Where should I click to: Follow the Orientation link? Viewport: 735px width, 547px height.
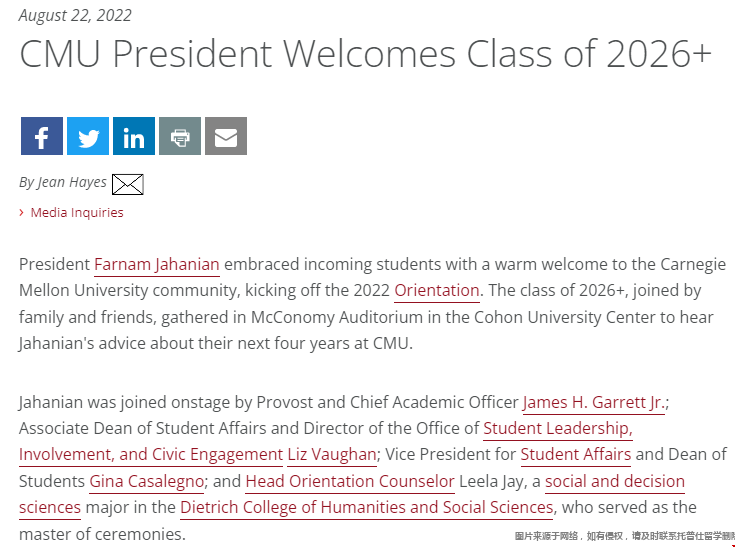point(437,291)
